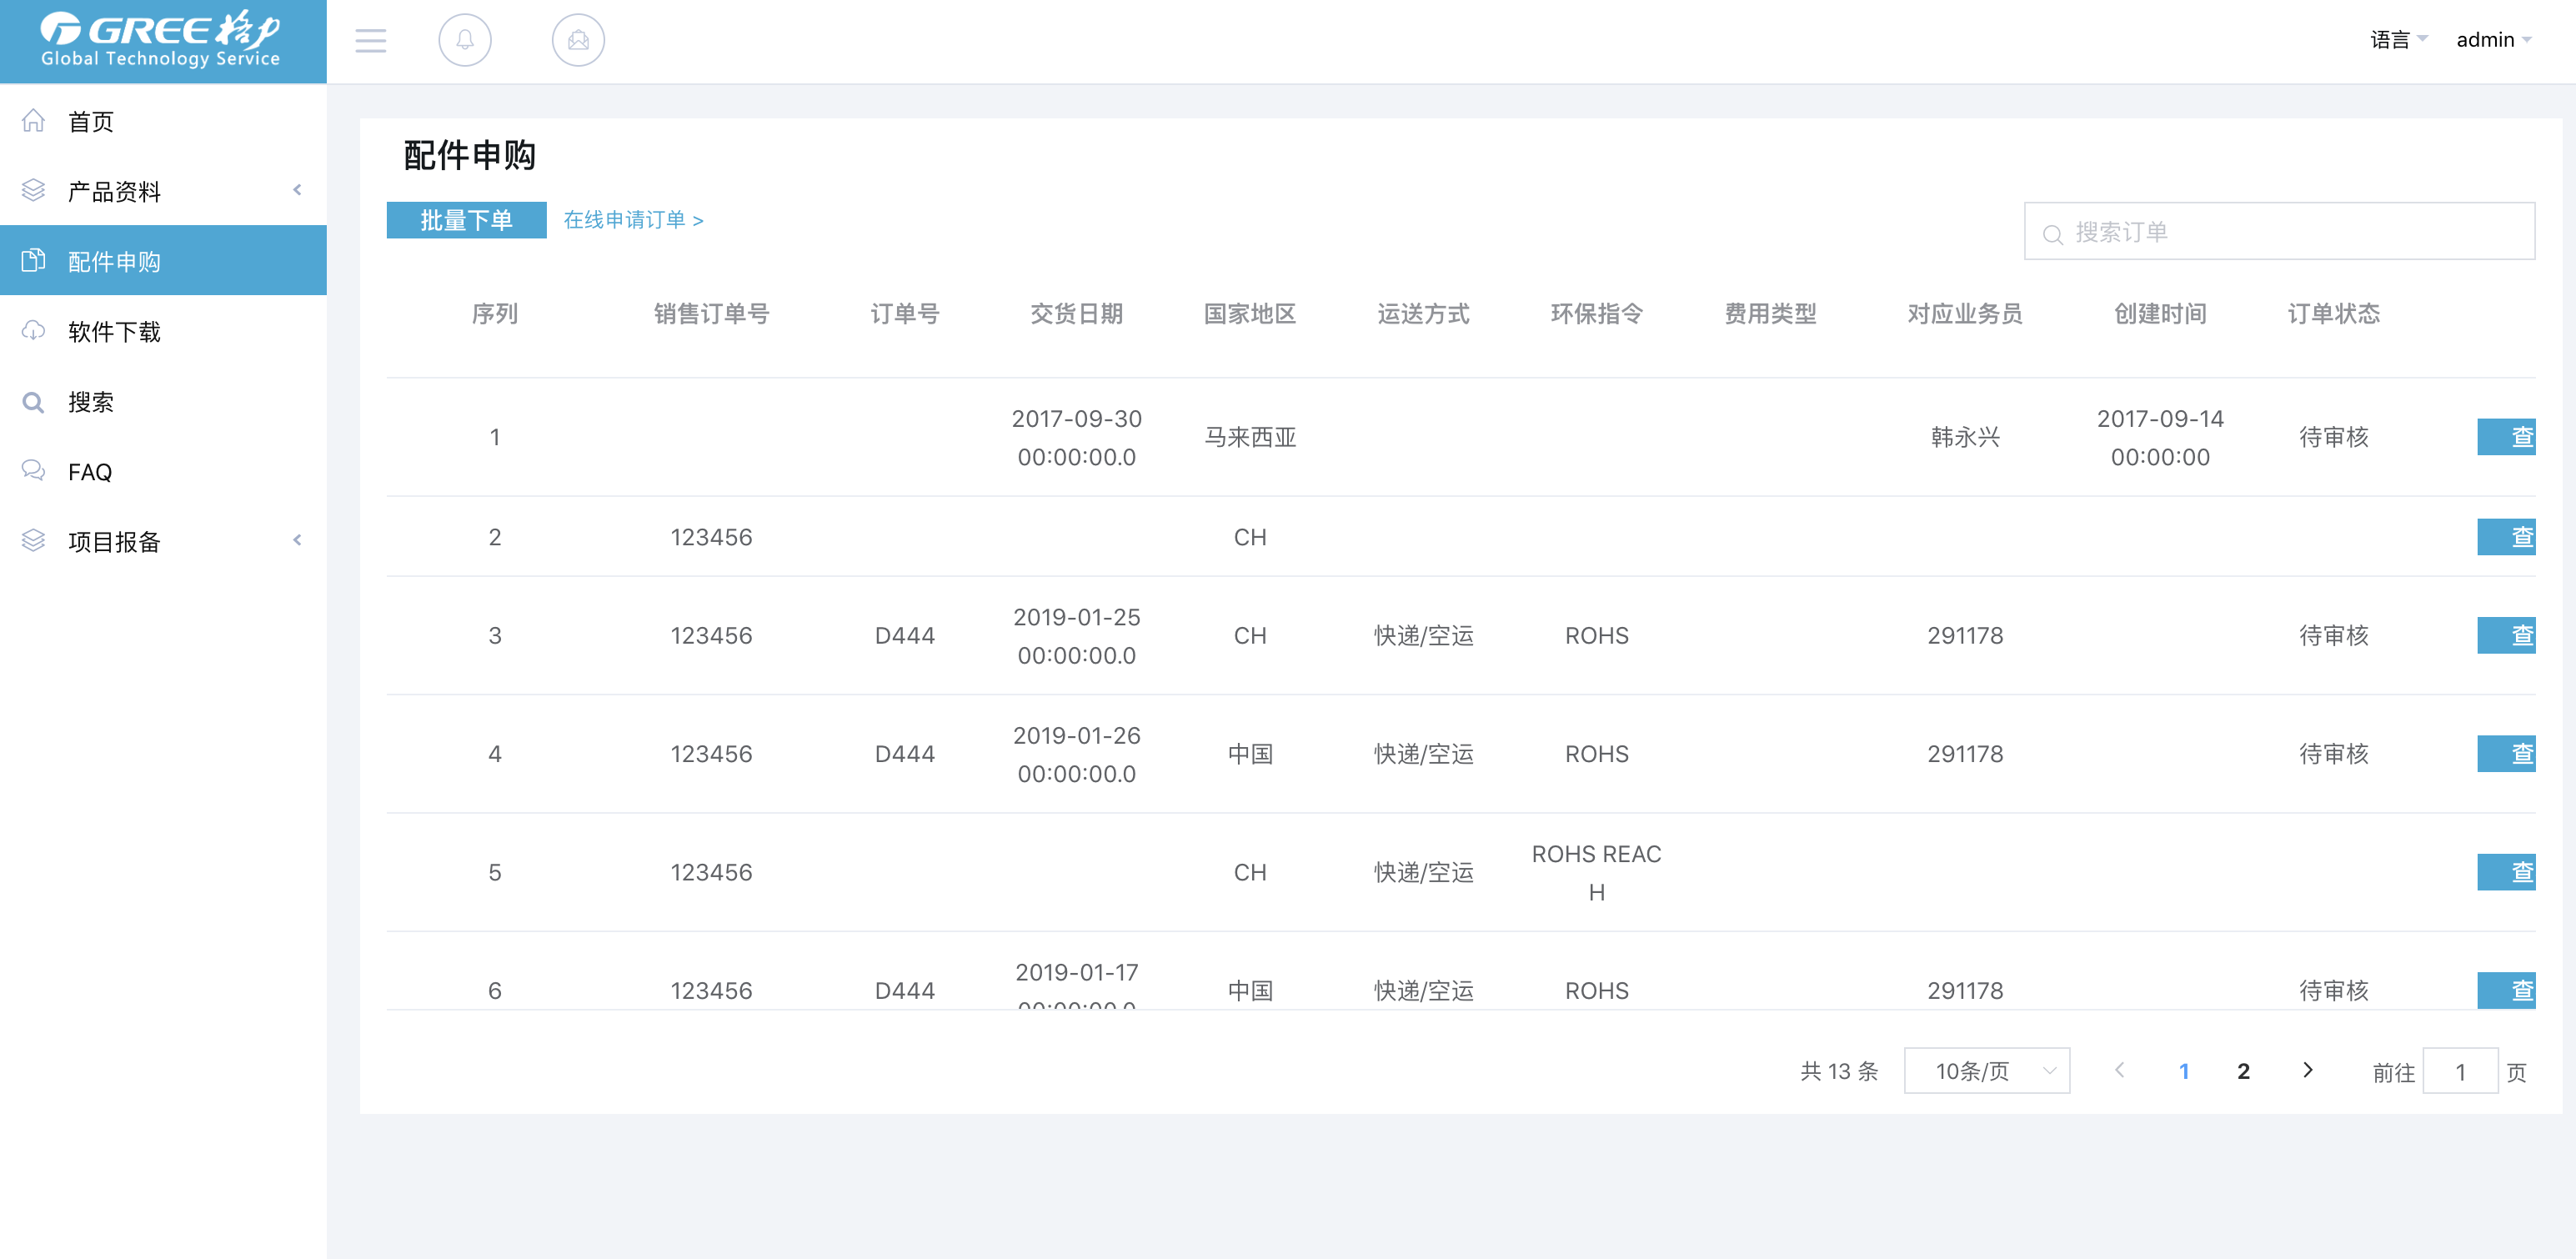
Task: Click 2017-09-14 creation time cell
Action: click(2160, 437)
